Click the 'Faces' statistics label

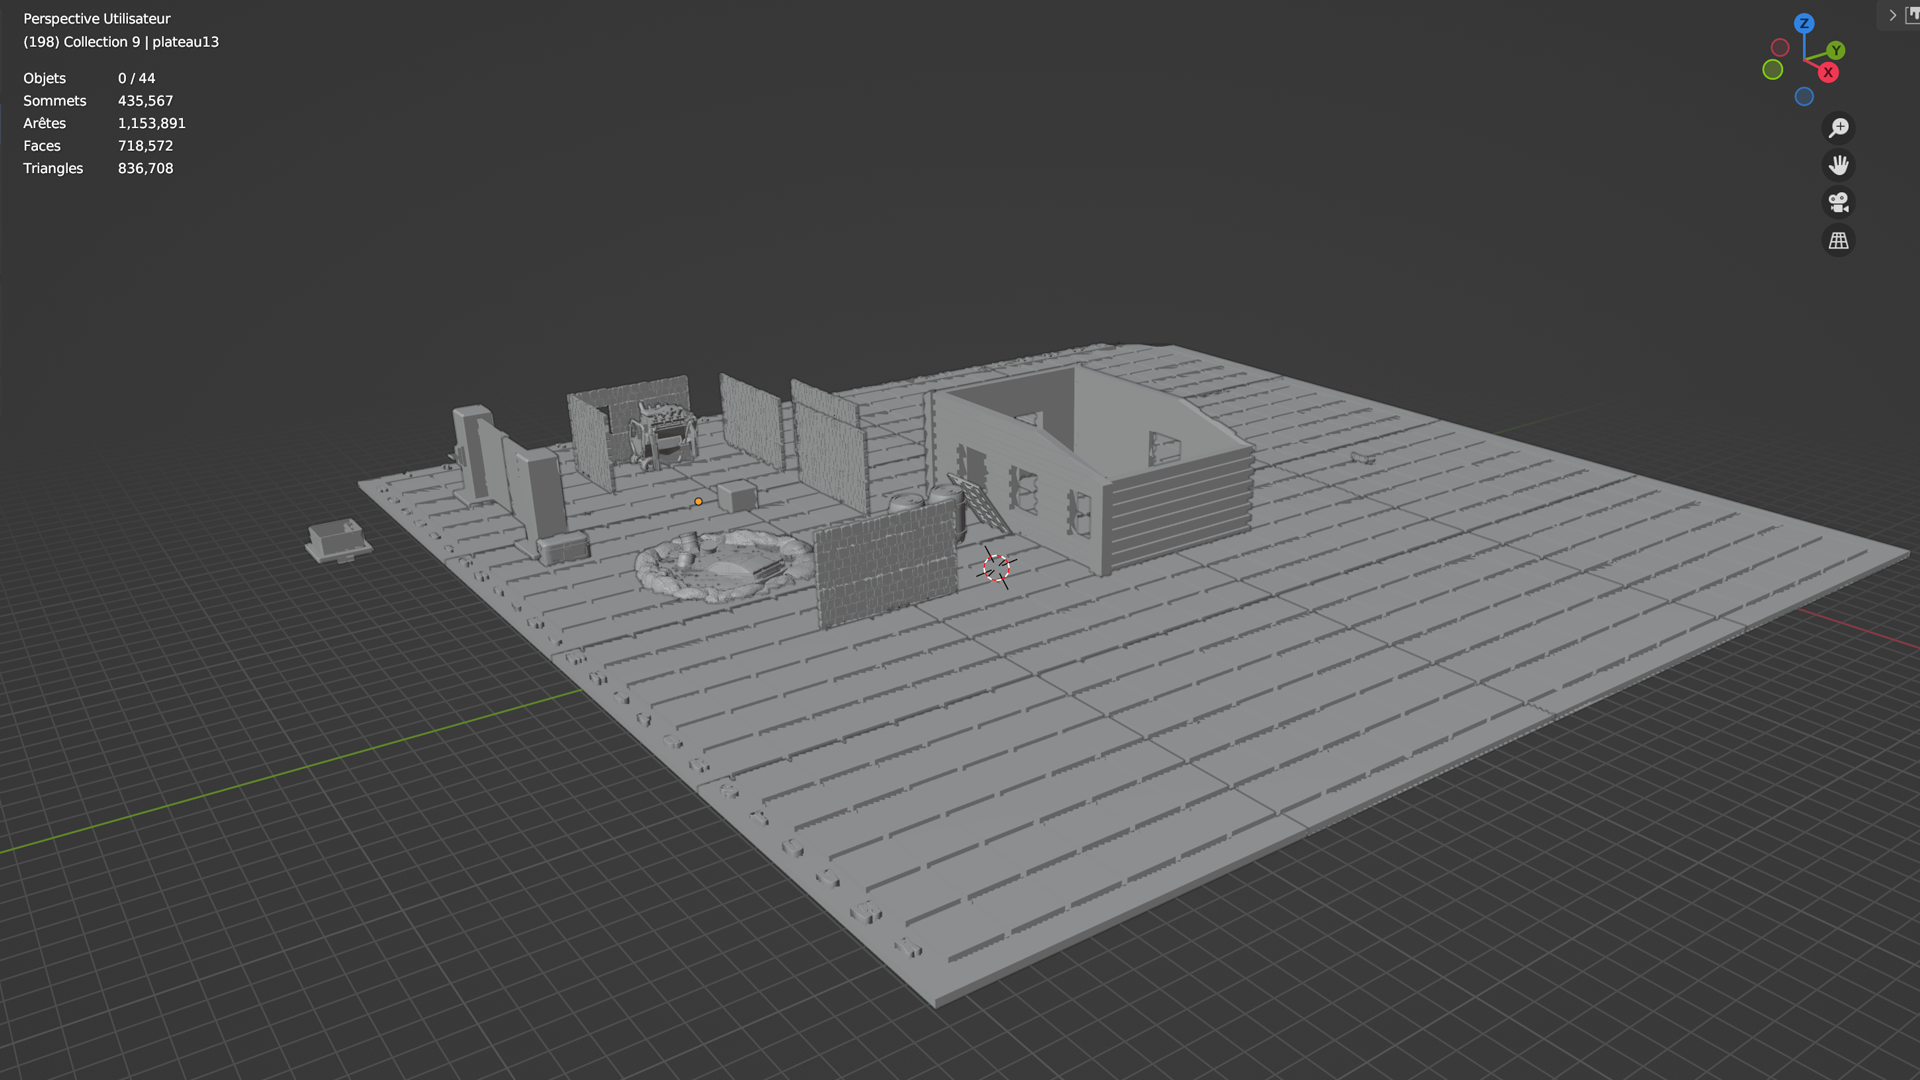(x=42, y=146)
